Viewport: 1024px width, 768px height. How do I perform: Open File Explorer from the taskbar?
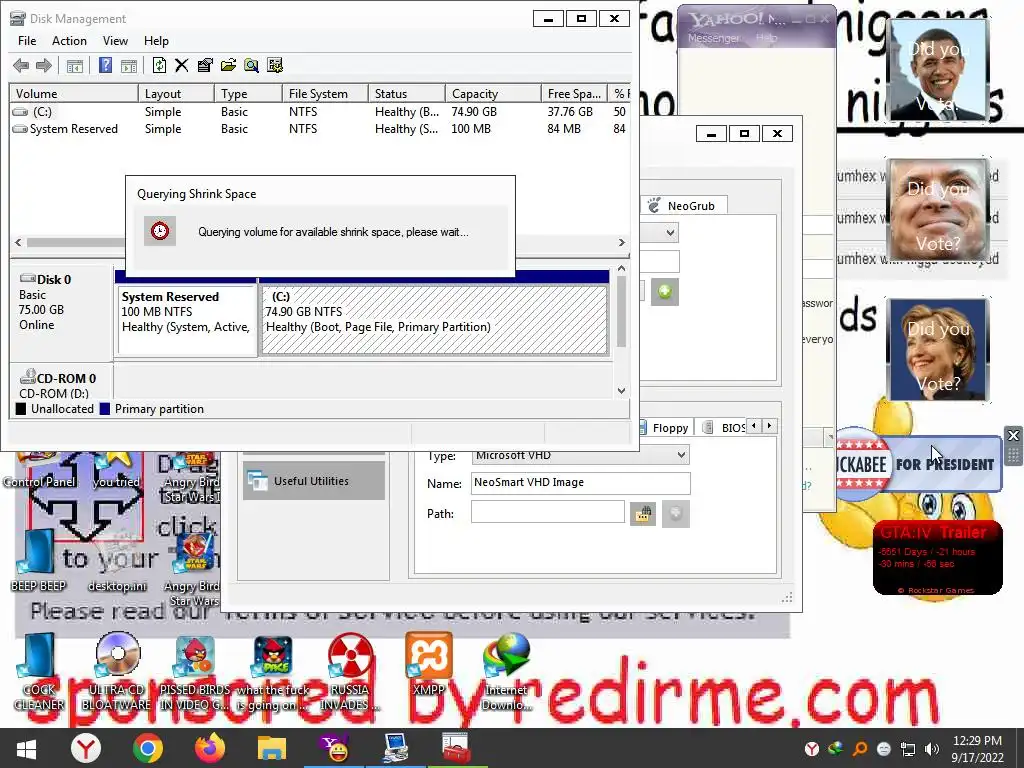272,748
